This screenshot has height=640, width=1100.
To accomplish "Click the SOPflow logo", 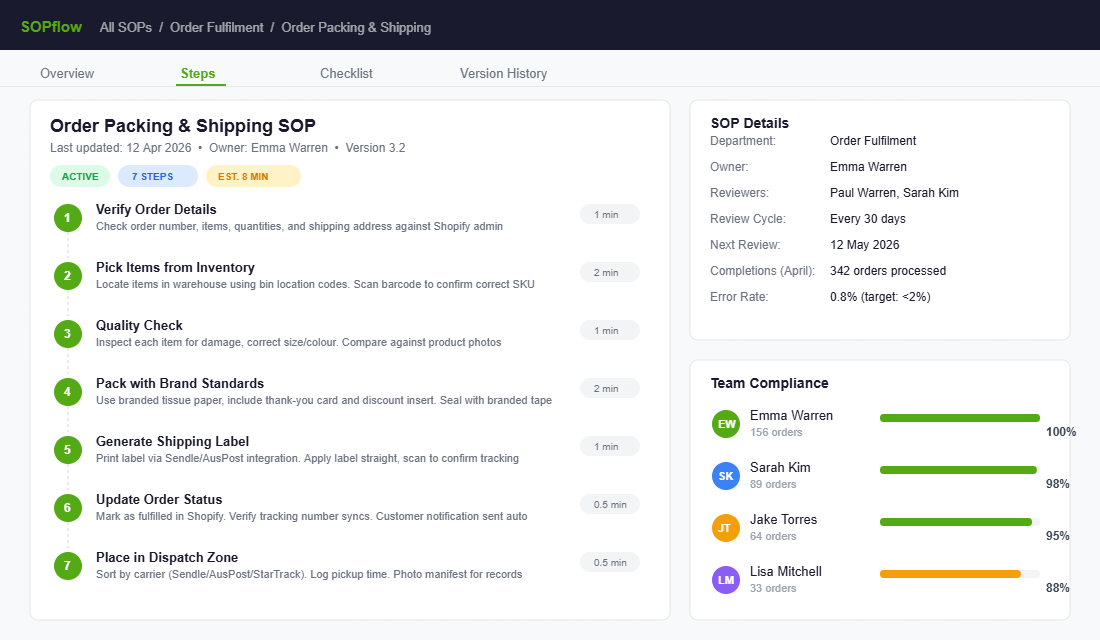I will click(x=49, y=26).
